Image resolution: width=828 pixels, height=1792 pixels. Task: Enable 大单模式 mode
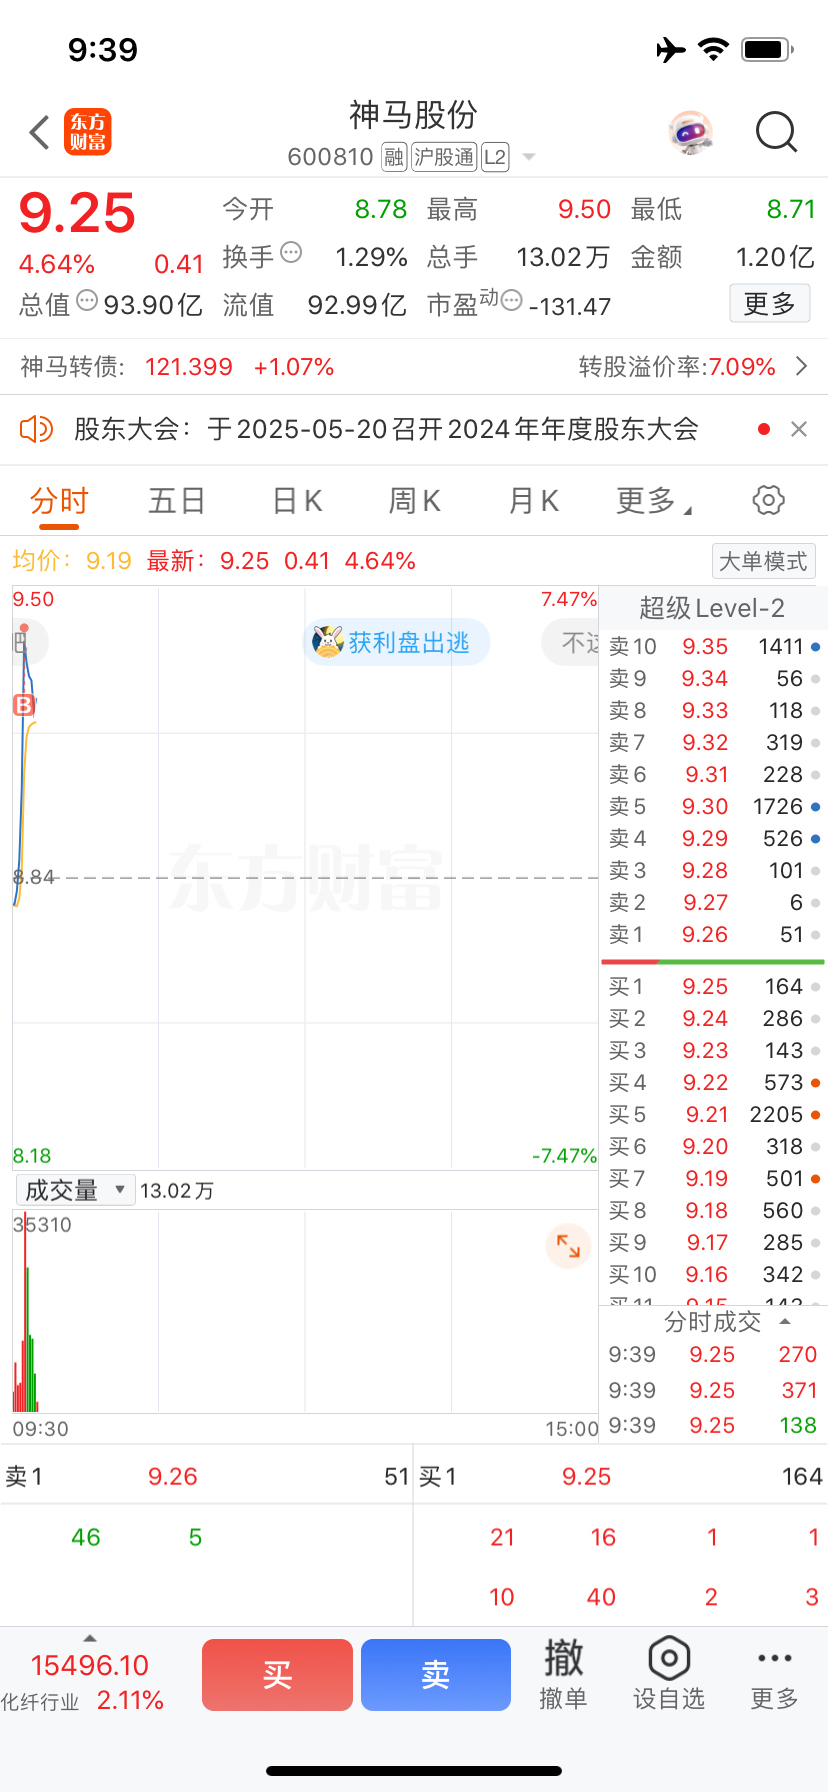click(x=764, y=561)
